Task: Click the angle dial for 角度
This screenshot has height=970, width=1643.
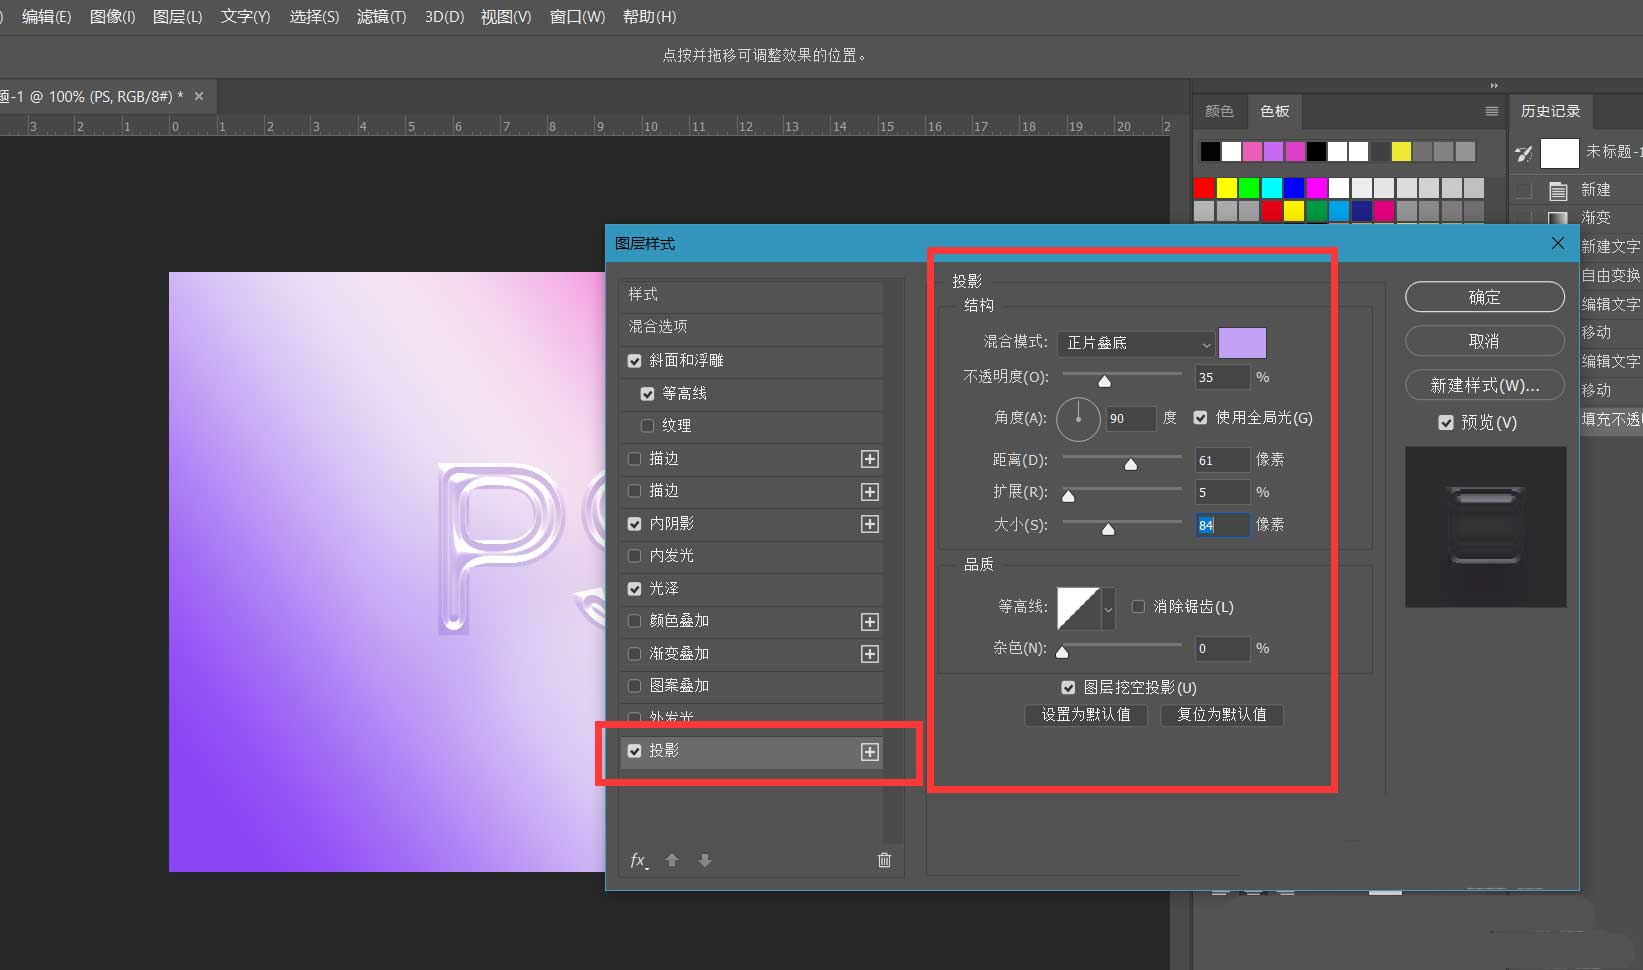Action: click(1078, 419)
